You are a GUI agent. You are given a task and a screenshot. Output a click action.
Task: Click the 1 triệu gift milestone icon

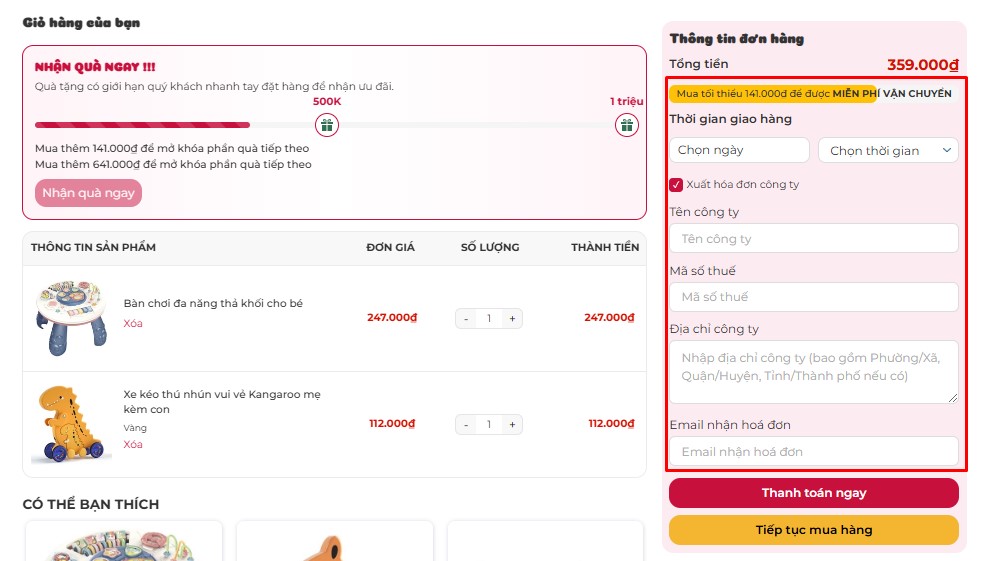click(627, 125)
